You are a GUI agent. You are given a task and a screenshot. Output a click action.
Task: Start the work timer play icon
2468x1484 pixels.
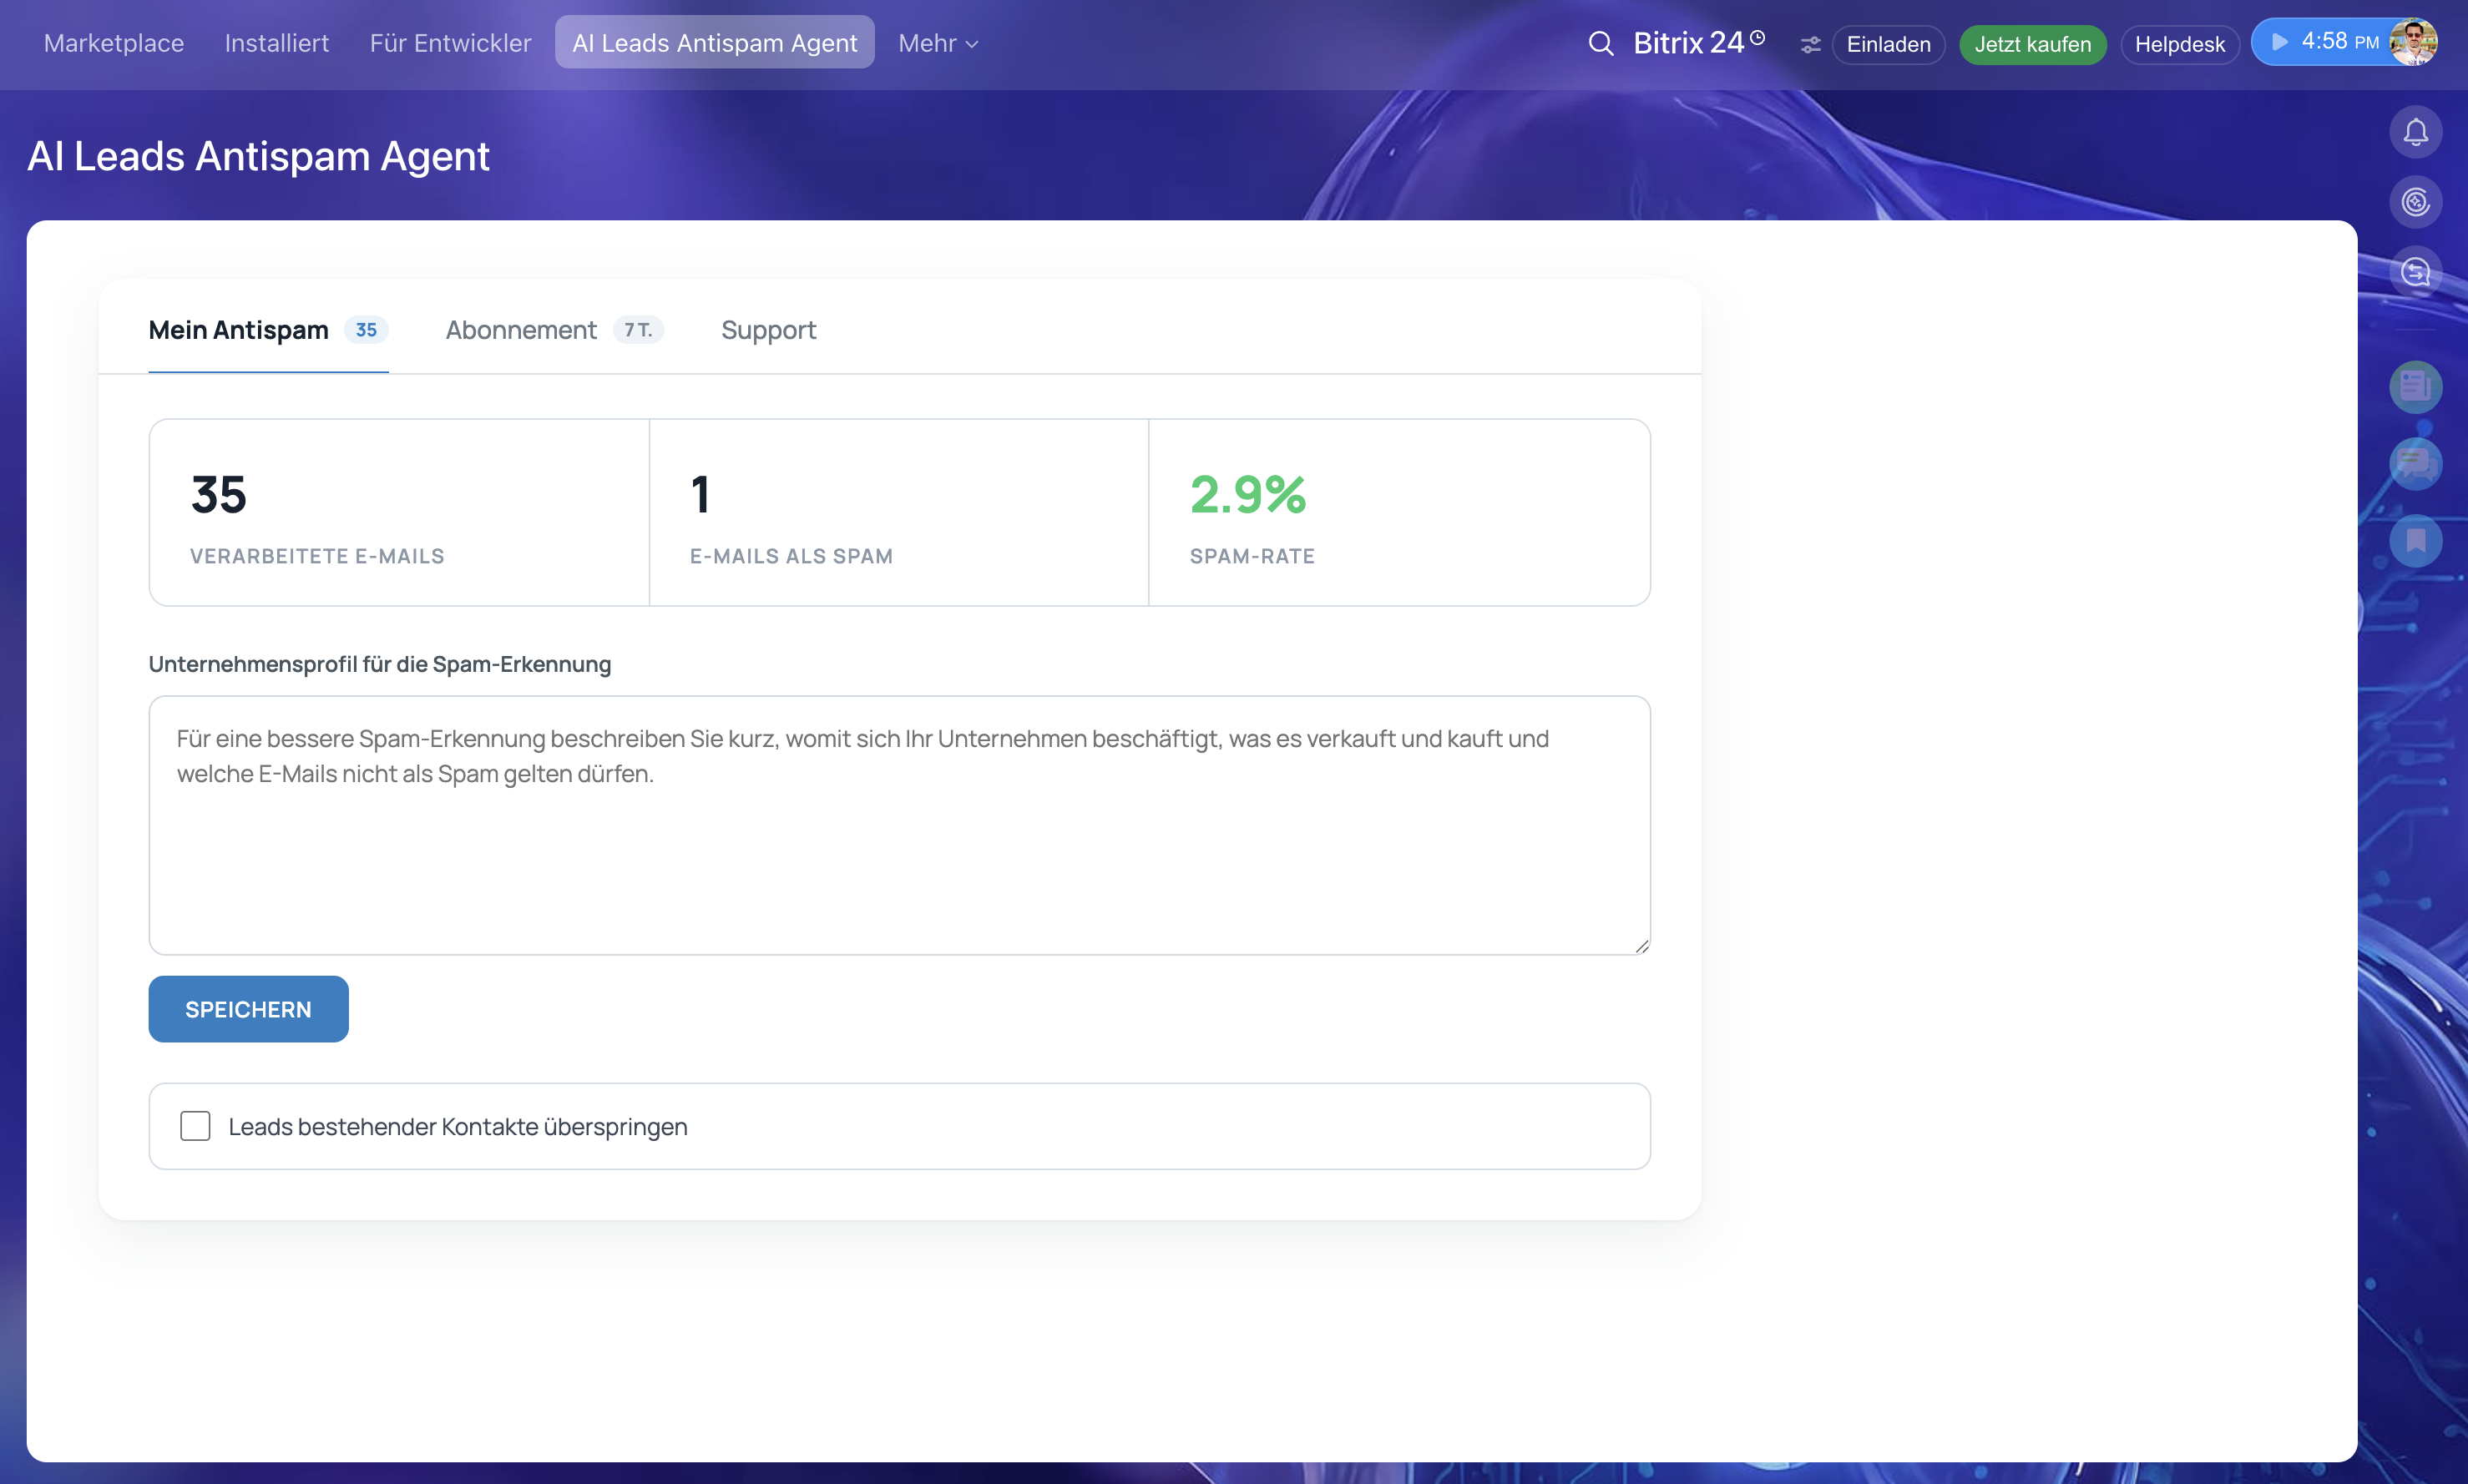2280,42
